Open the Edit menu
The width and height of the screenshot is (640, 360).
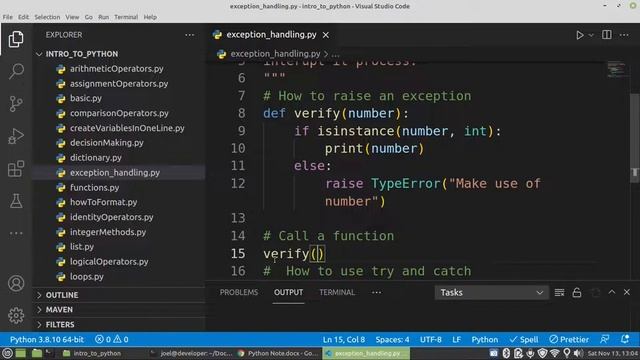click(x=23, y=17)
